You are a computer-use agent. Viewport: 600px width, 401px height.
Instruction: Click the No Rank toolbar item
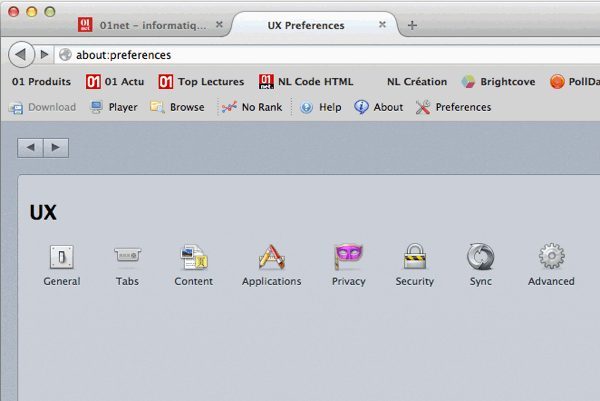(x=252, y=107)
